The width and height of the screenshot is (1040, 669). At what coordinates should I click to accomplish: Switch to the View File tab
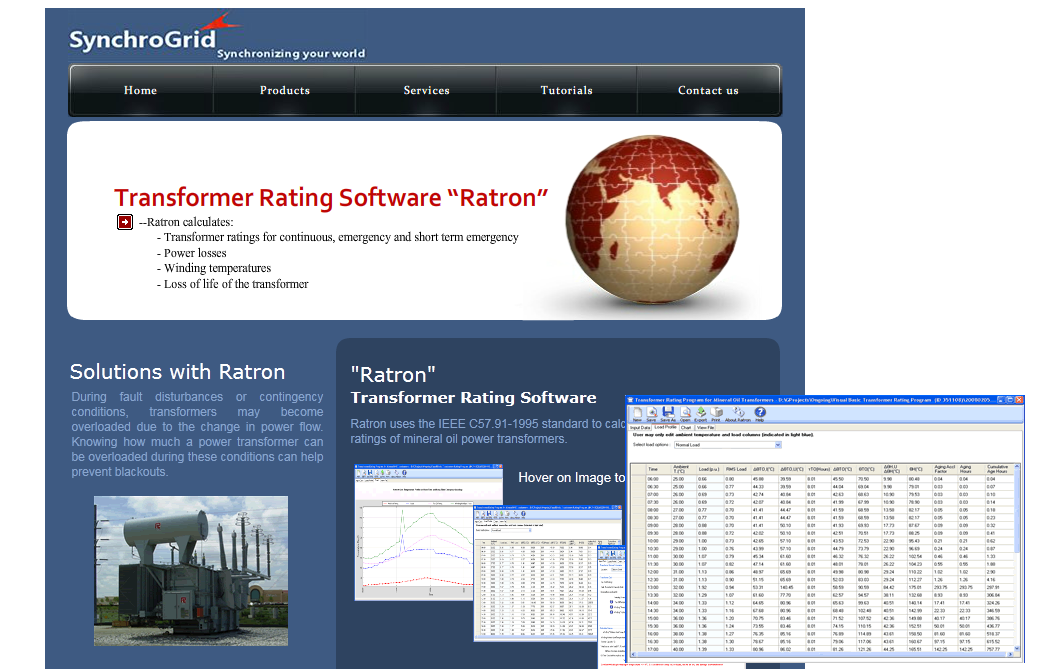(x=705, y=428)
